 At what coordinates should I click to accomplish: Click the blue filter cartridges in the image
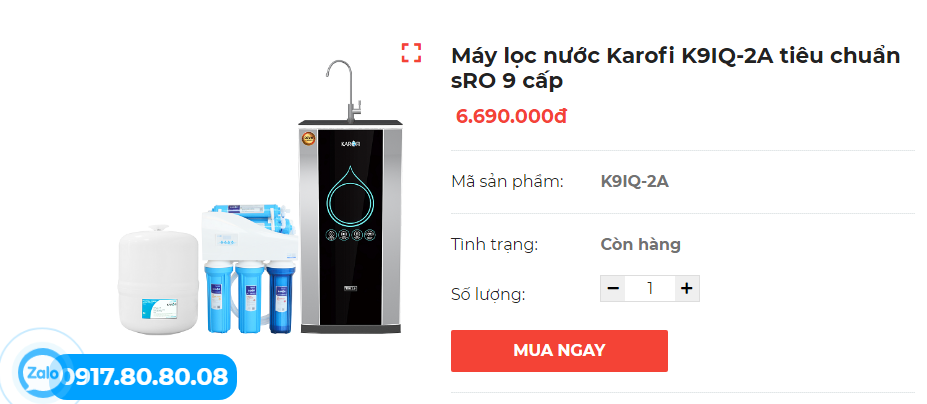[x=250, y=298]
